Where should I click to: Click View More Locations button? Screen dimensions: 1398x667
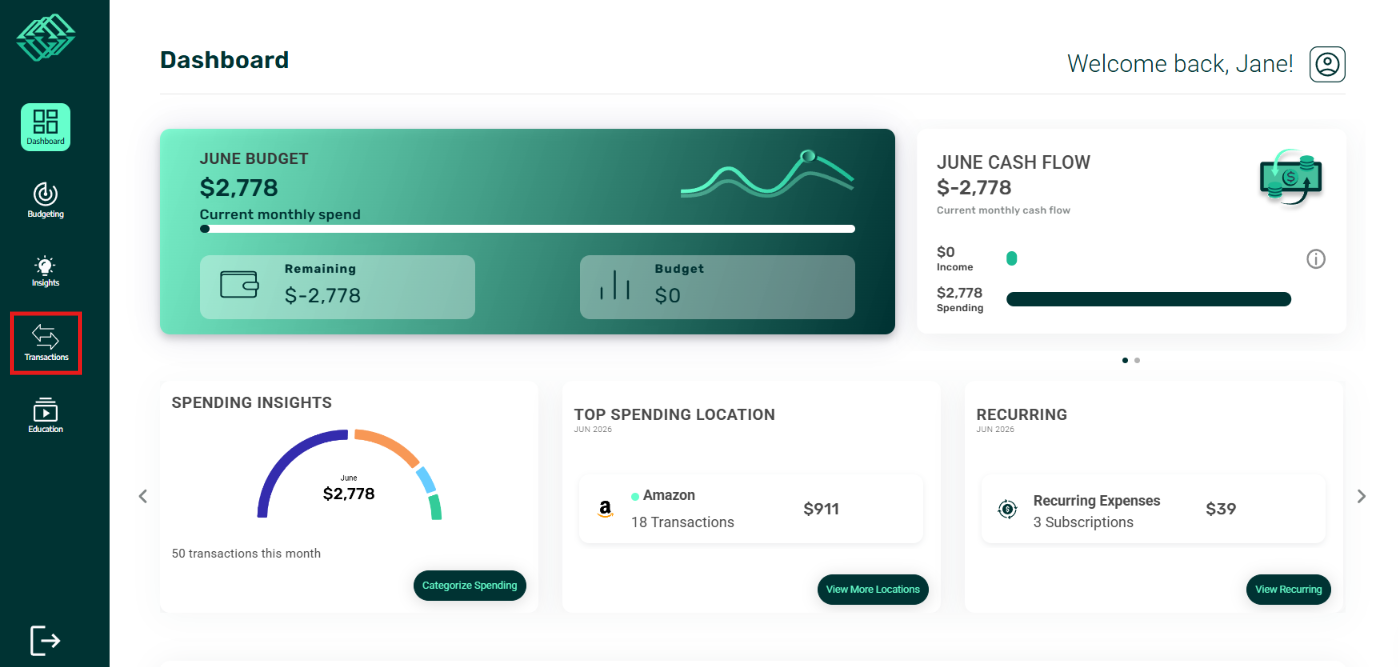pyautogui.click(x=873, y=589)
